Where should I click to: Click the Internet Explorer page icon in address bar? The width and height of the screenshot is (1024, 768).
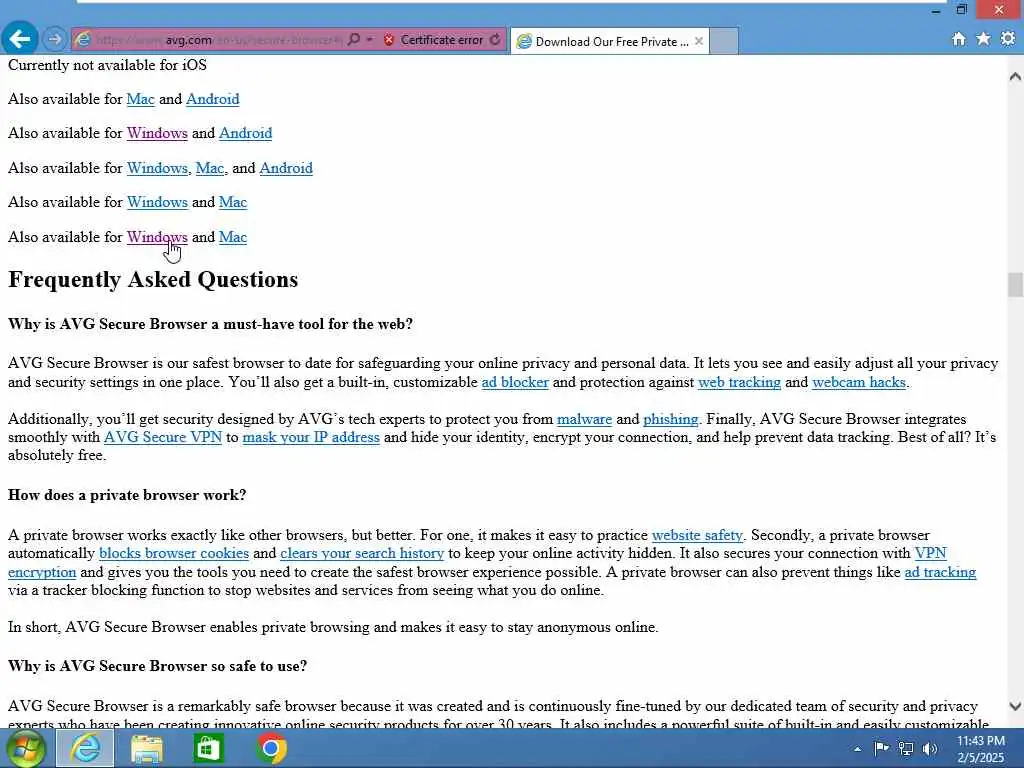tap(82, 40)
